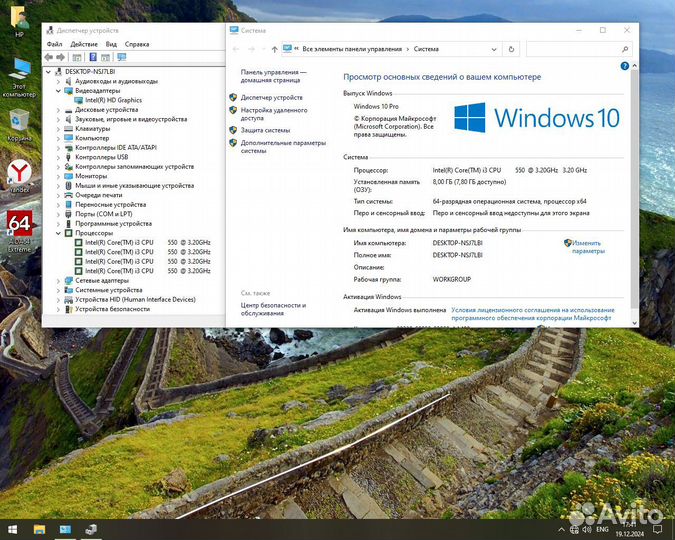Viewport: 675px width, 540px height.
Task: Expand Дисковые устройства
Action: point(59,110)
